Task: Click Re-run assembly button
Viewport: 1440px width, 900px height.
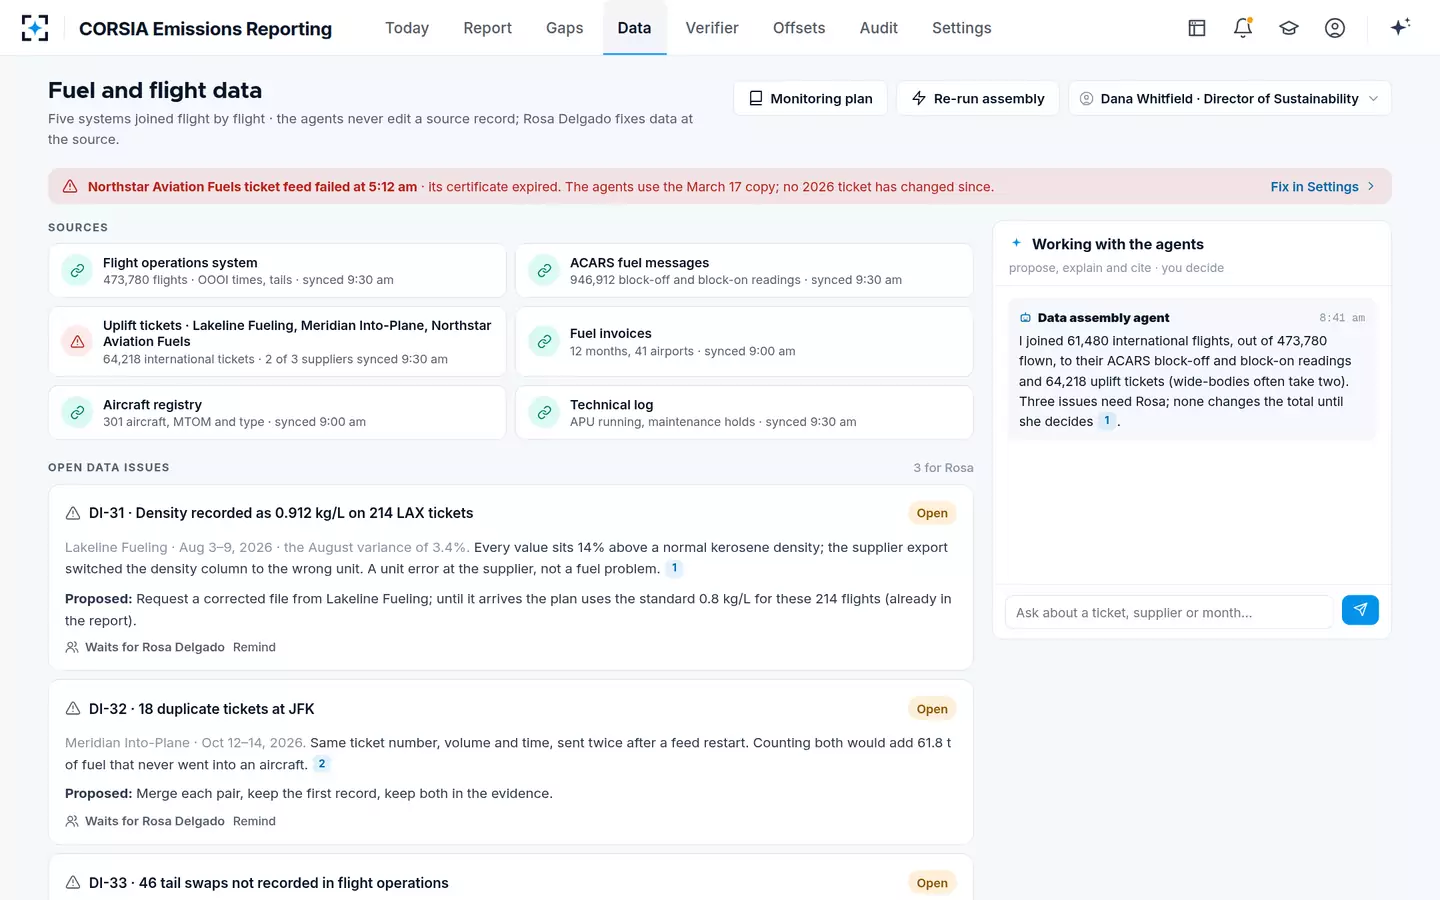Action: coord(978,98)
